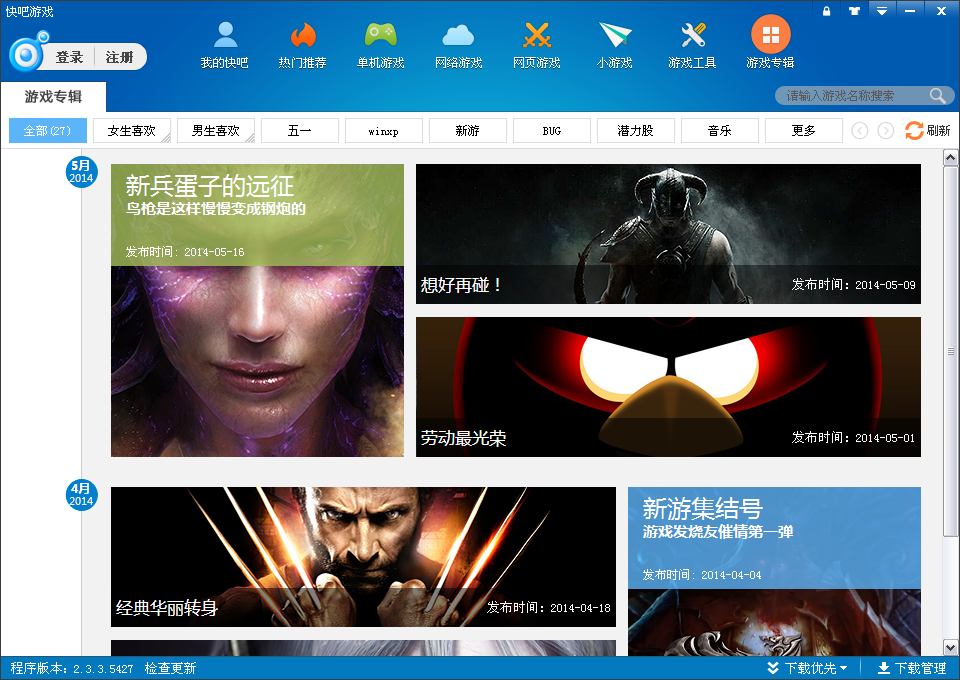960x680 pixels.
Task: Click 注册 to register
Action: click(119, 58)
